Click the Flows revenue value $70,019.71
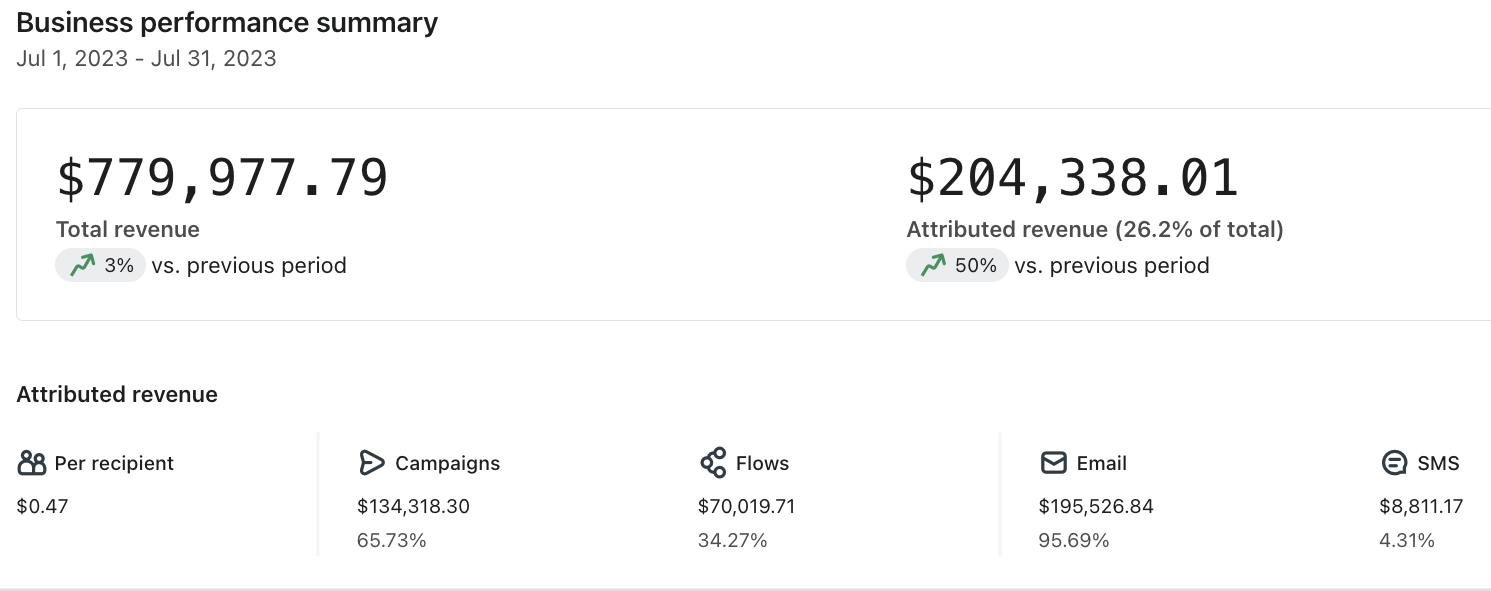1491x591 pixels. tap(746, 506)
